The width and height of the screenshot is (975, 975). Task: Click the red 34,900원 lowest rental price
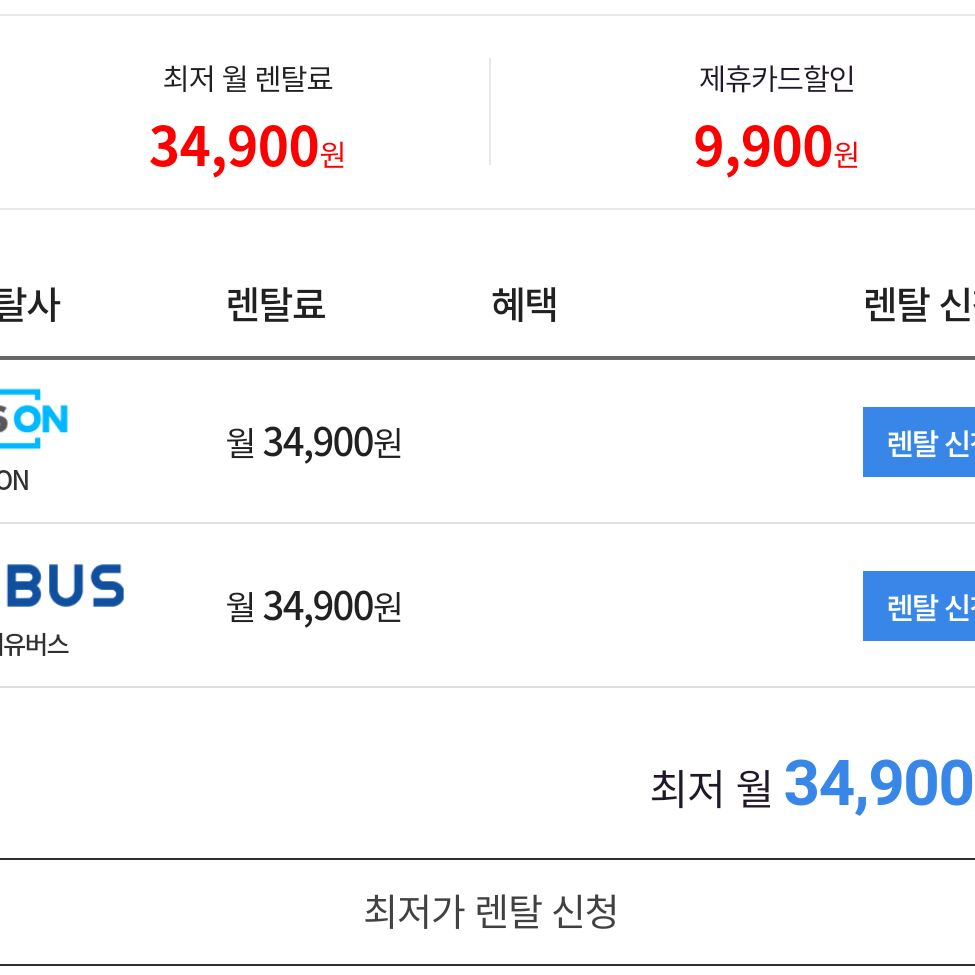(x=247, y=147)
